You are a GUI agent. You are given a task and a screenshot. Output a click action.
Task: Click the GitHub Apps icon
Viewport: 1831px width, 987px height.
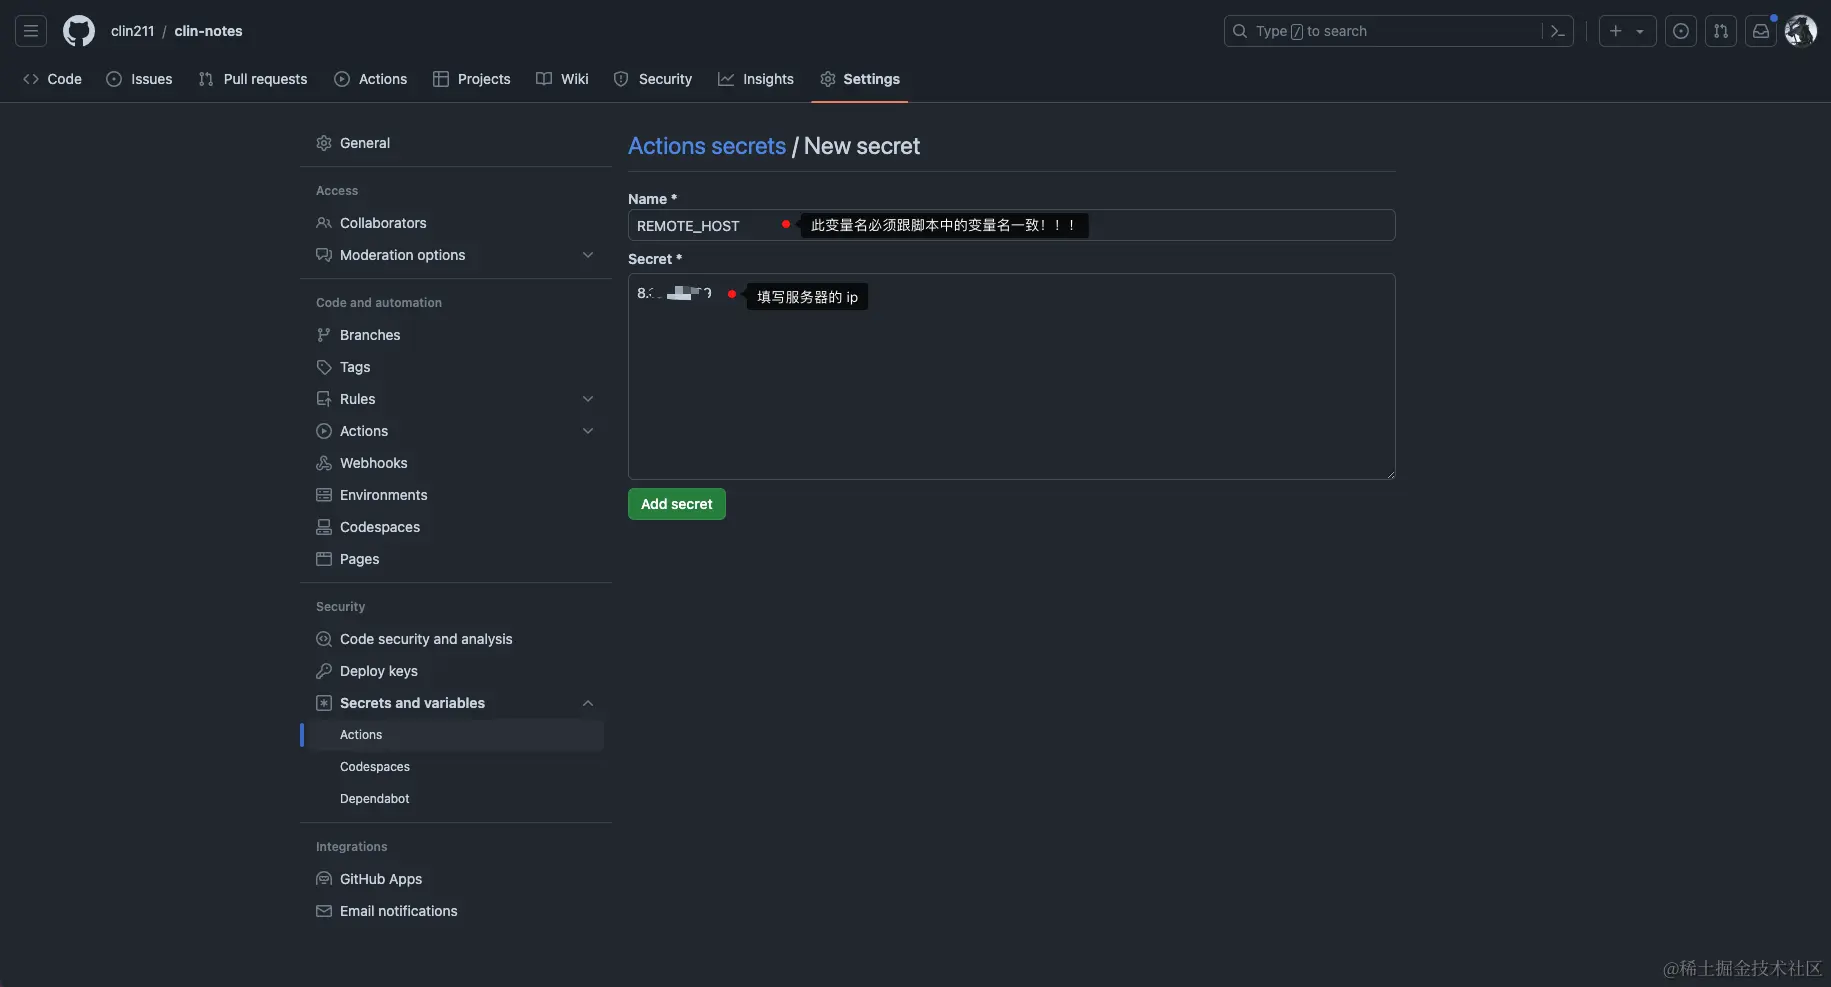pyautogui.click(x=324, y=879)
